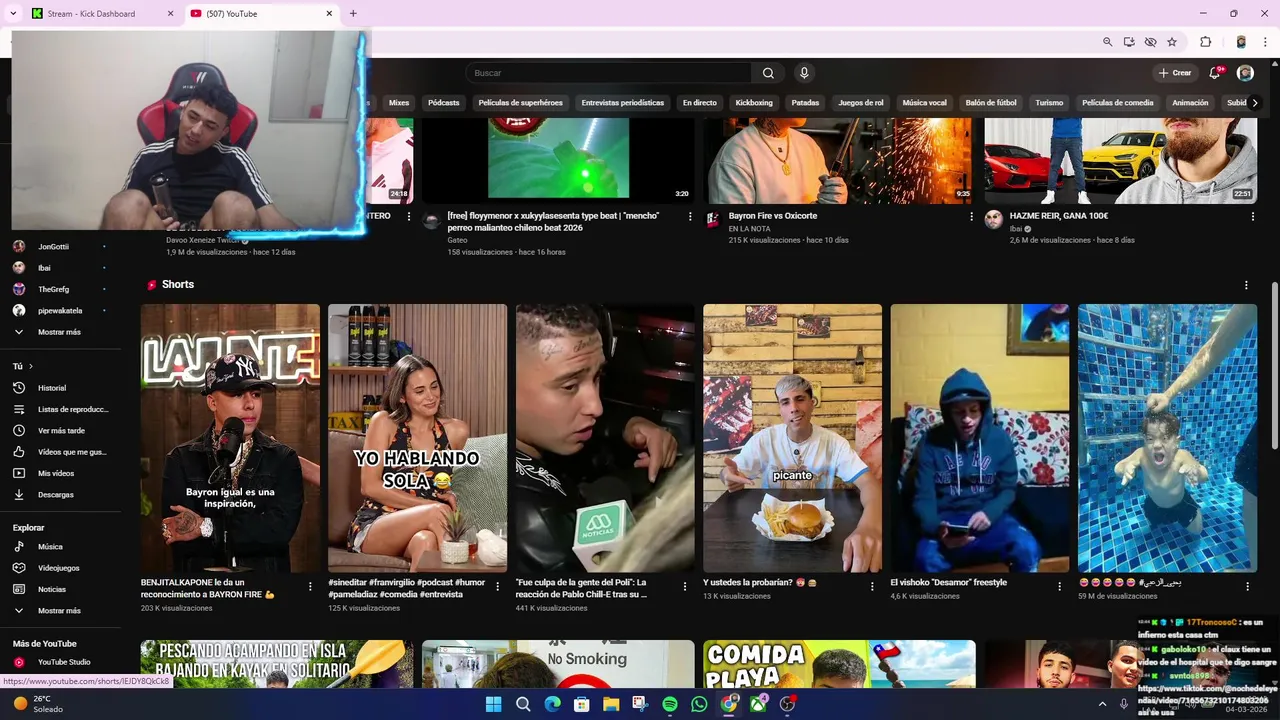
Task: Open WhatsApp from the taskbar
Action: [x=699, y=704]
